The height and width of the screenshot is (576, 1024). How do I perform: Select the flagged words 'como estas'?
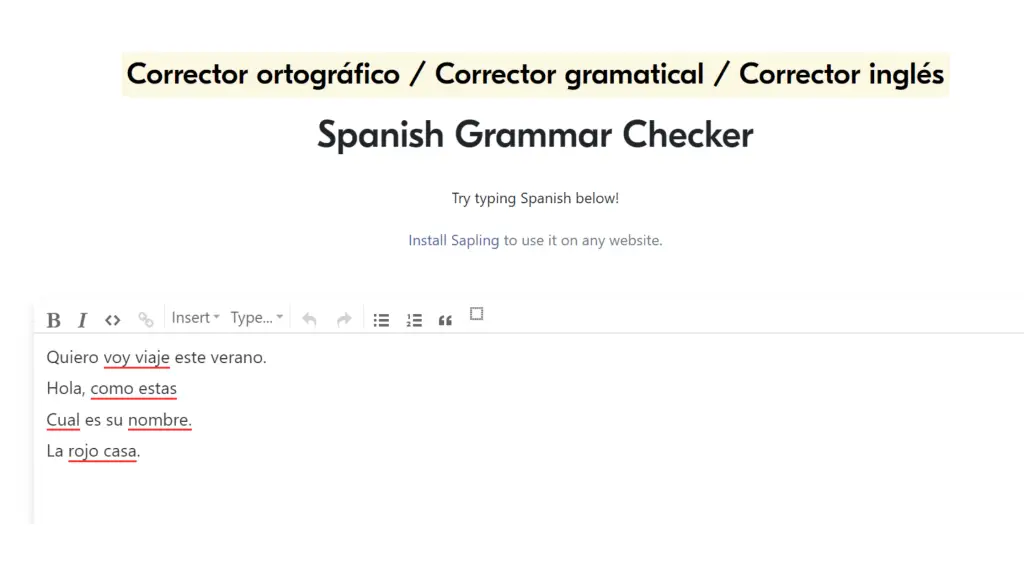134,388
